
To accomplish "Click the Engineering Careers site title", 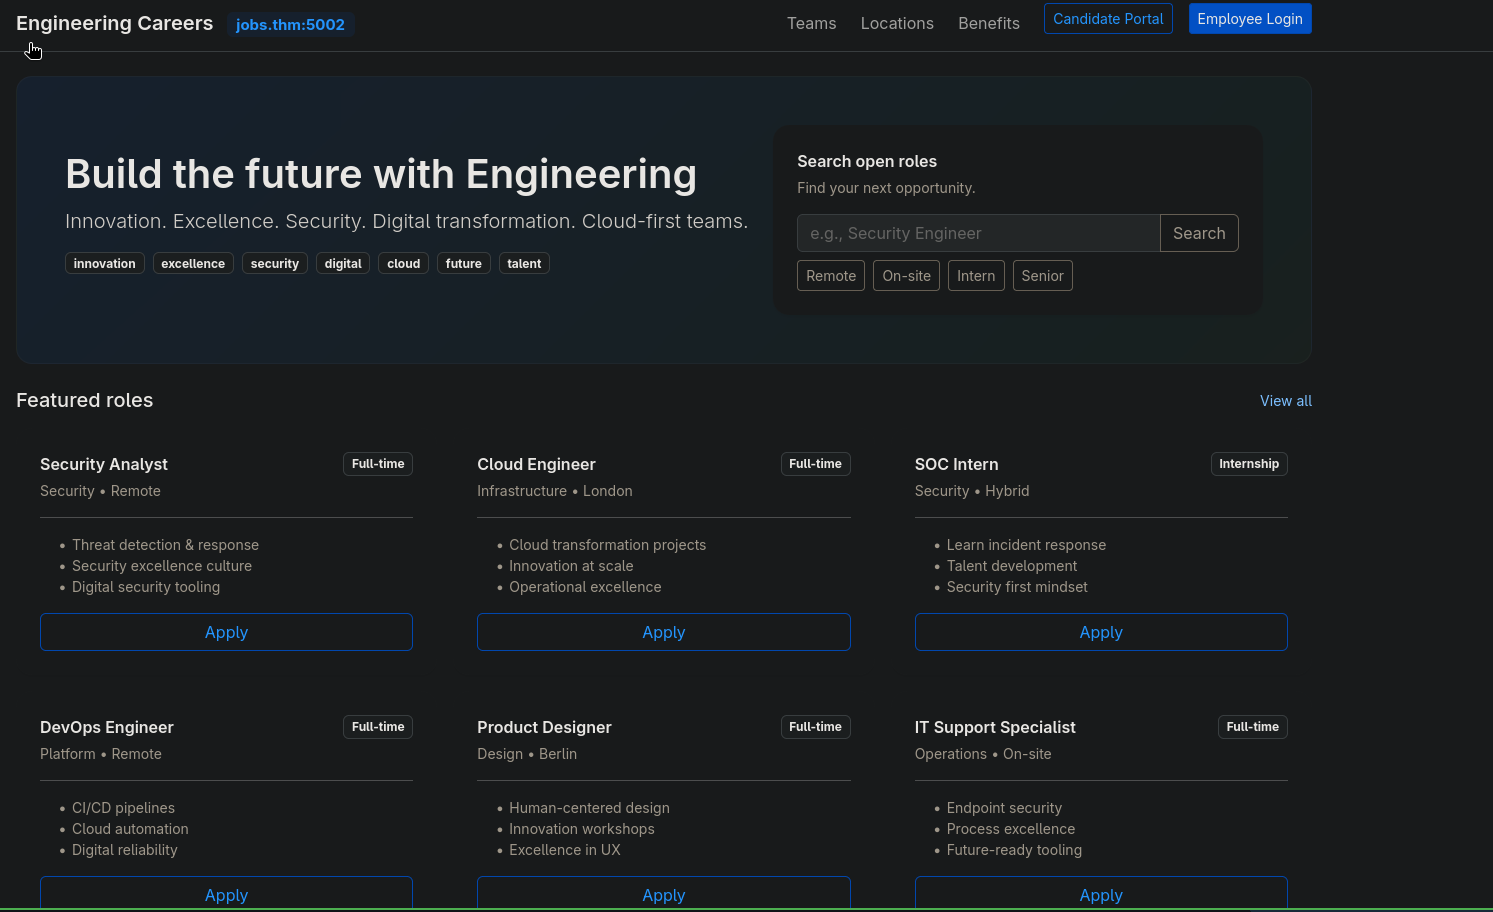I will point(114,23).
